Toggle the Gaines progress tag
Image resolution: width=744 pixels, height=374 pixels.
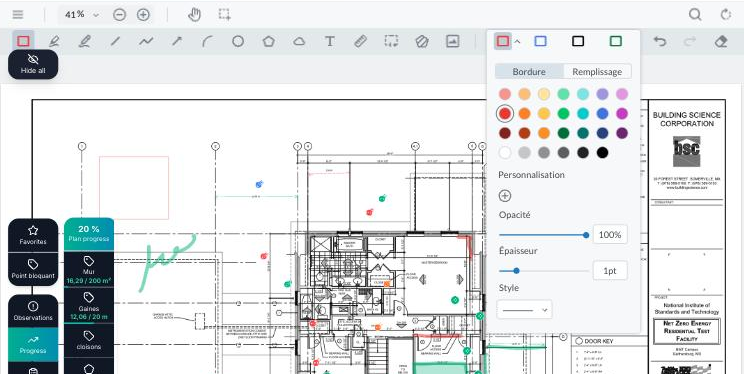pos(89,306)
